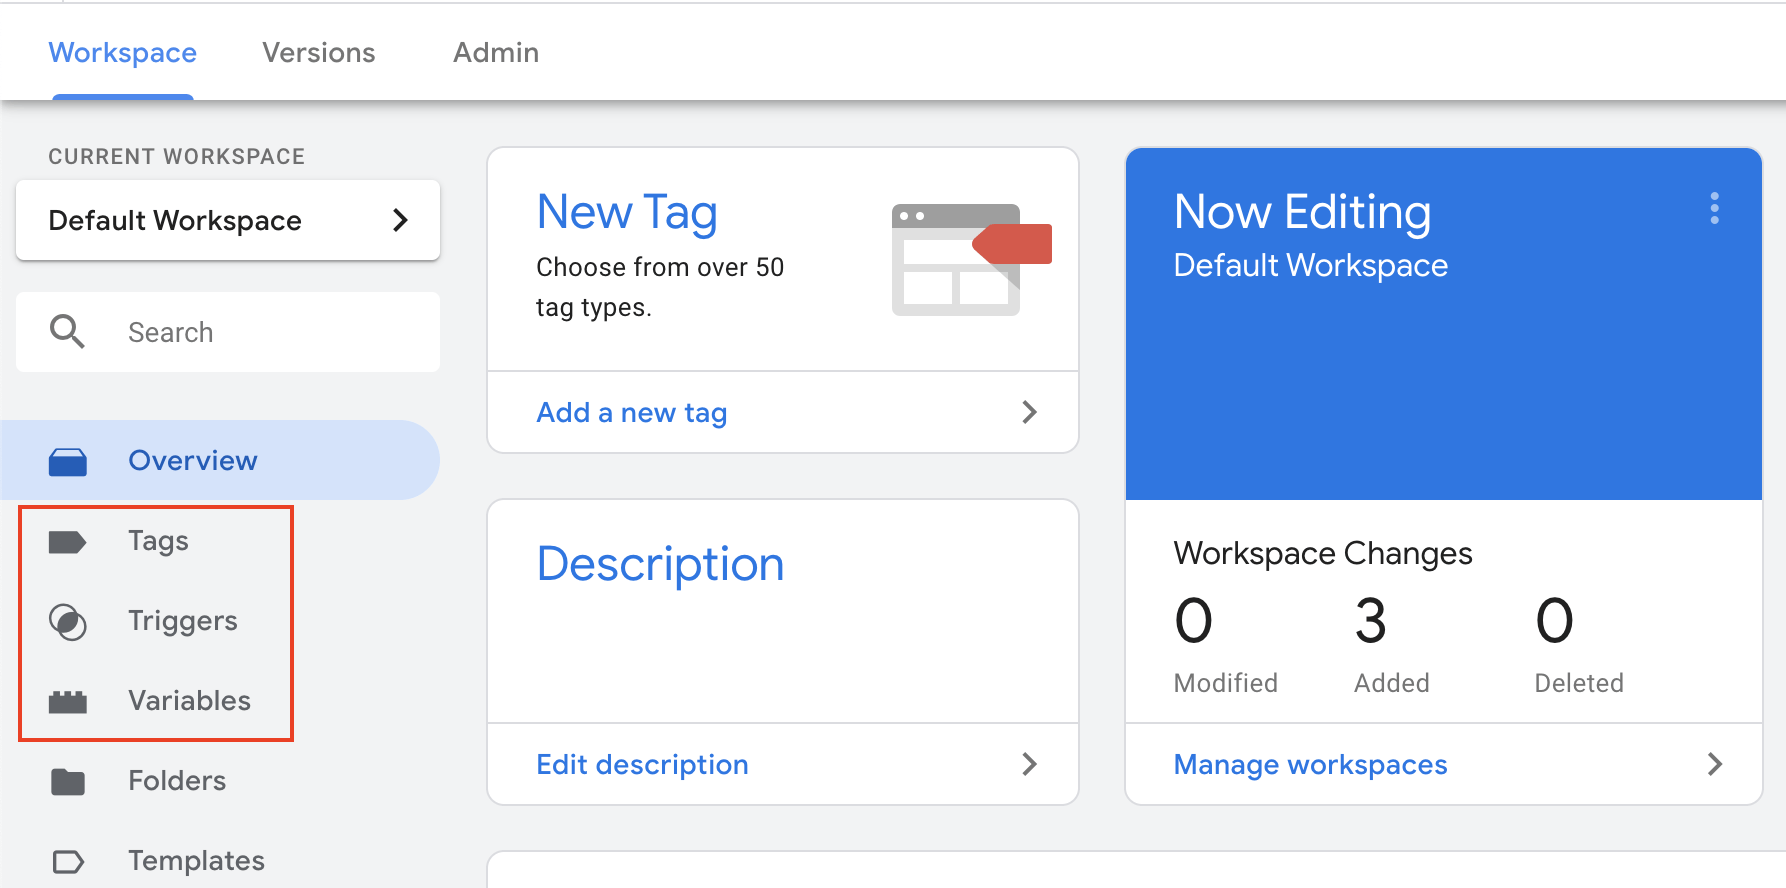Open the Versions tab
This screenshot has height=888, width=1786.
[x=319, y=52]
